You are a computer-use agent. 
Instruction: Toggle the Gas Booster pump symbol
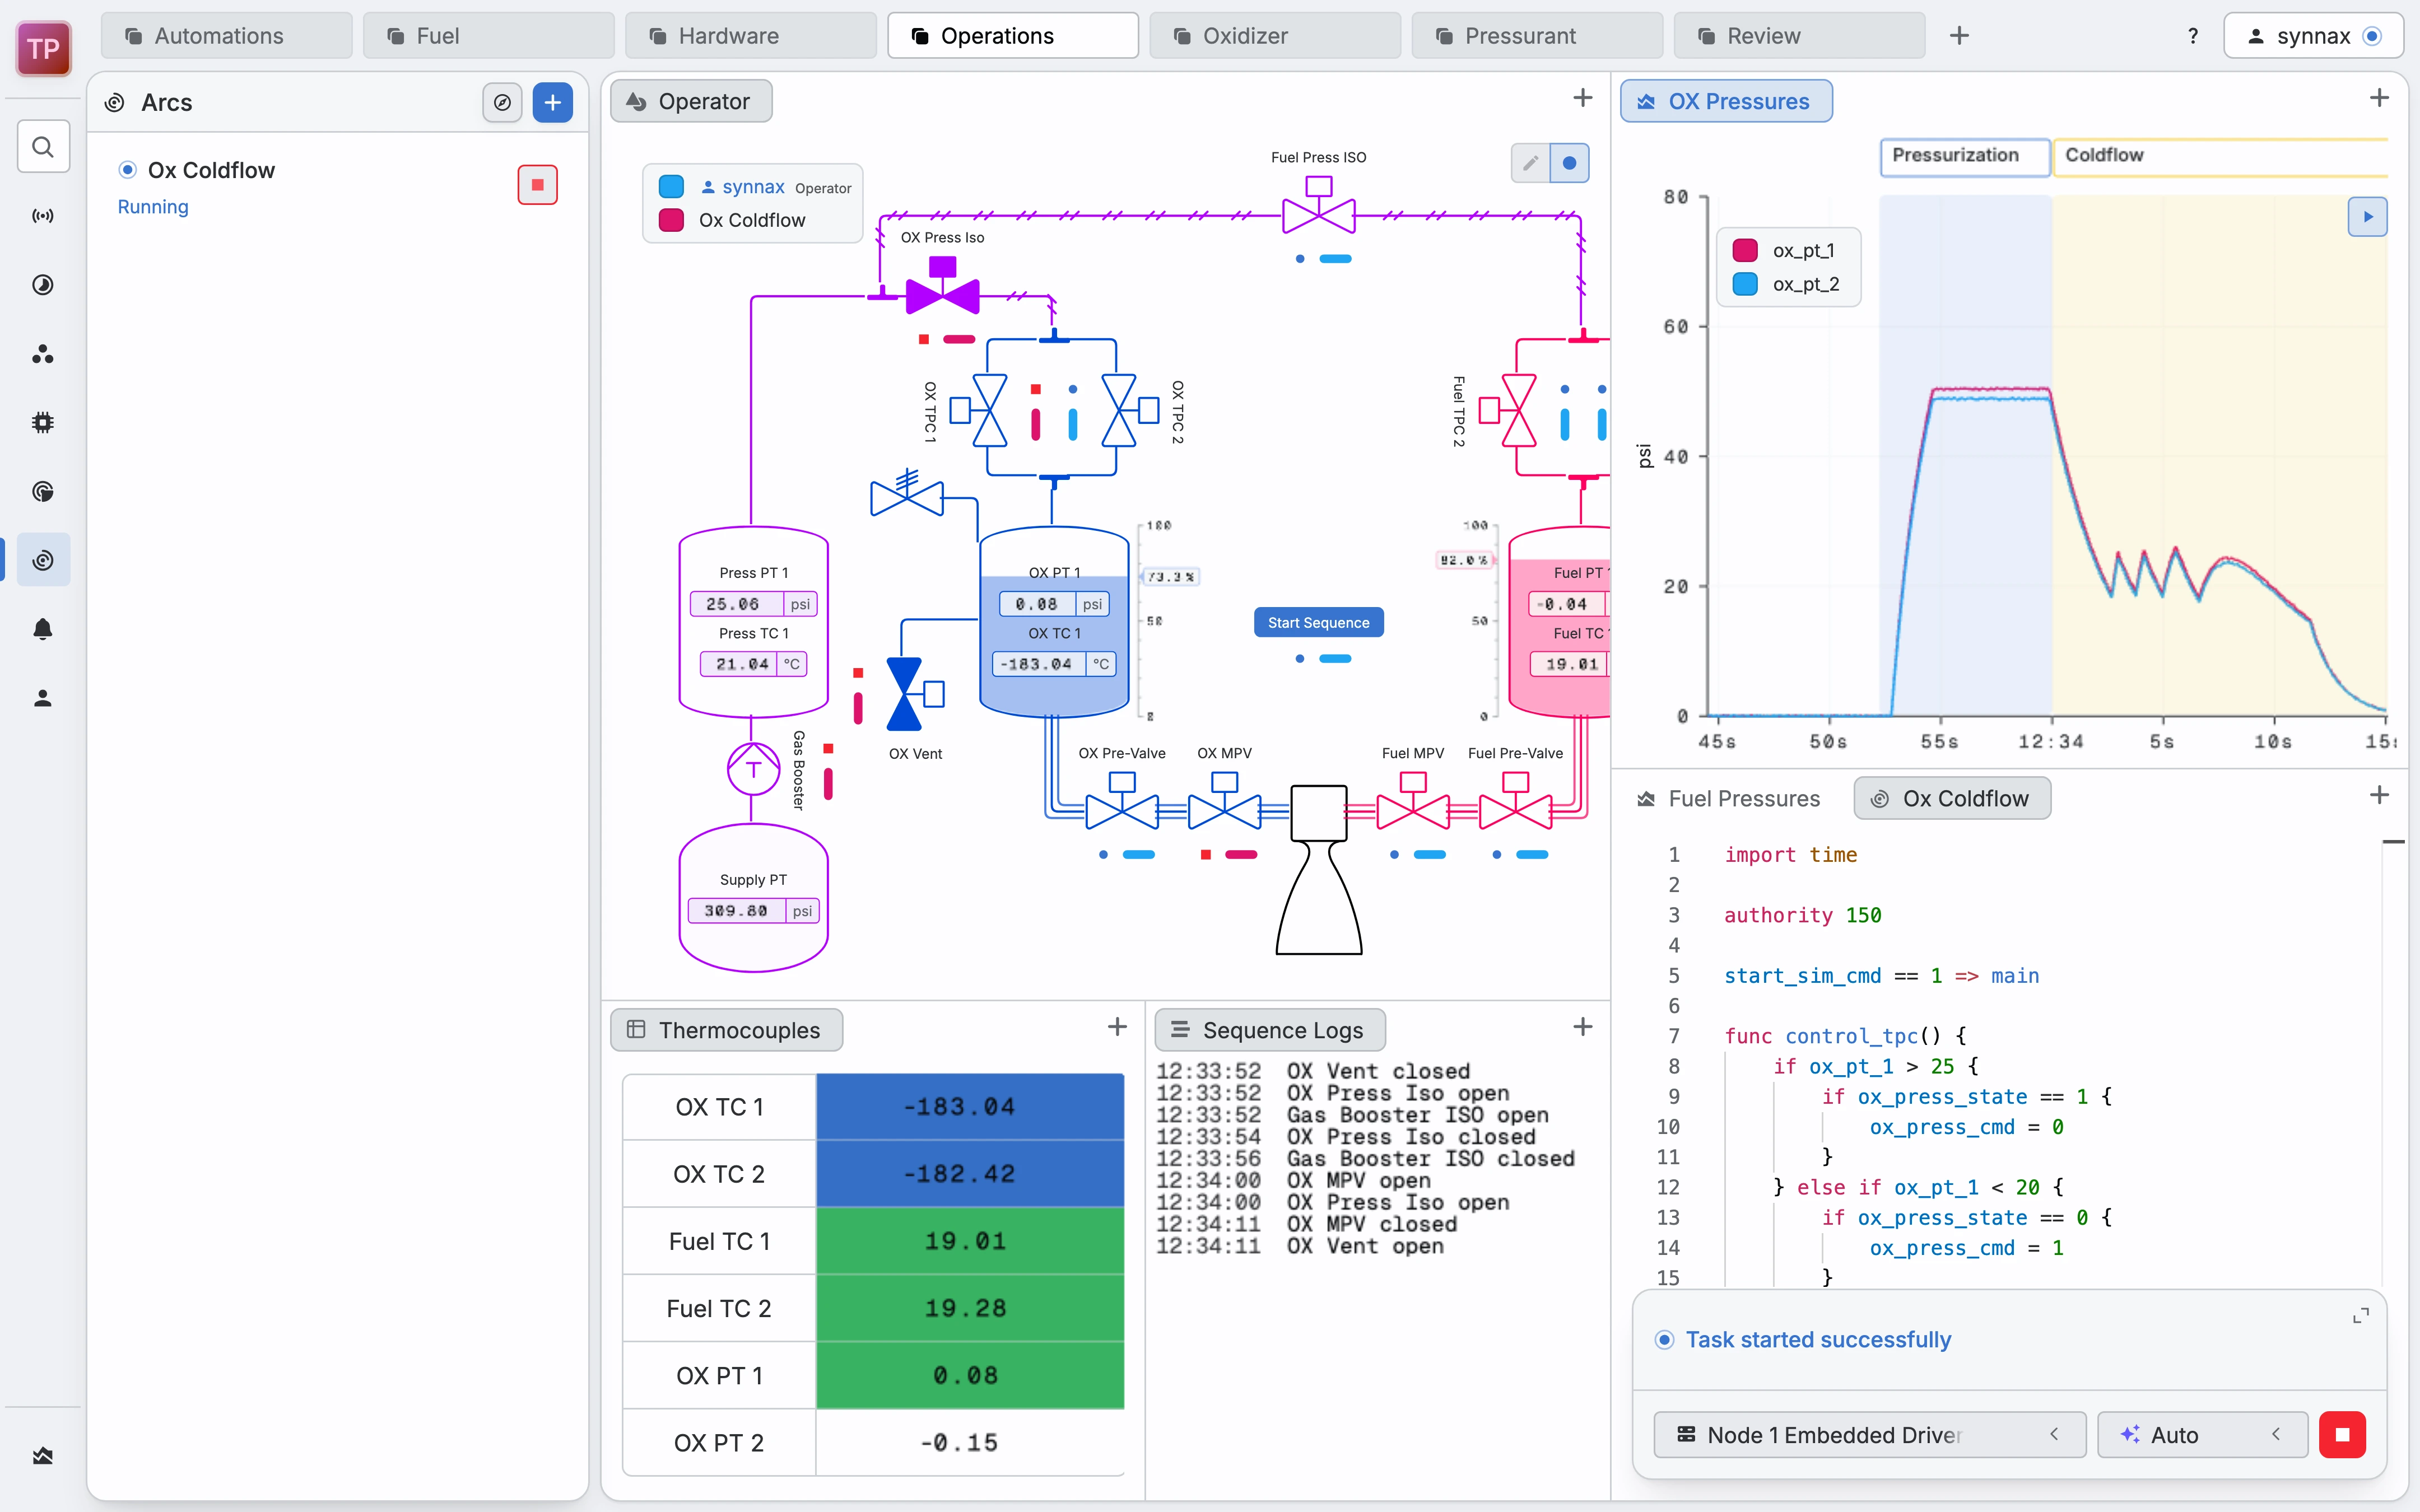pos(753,769)
